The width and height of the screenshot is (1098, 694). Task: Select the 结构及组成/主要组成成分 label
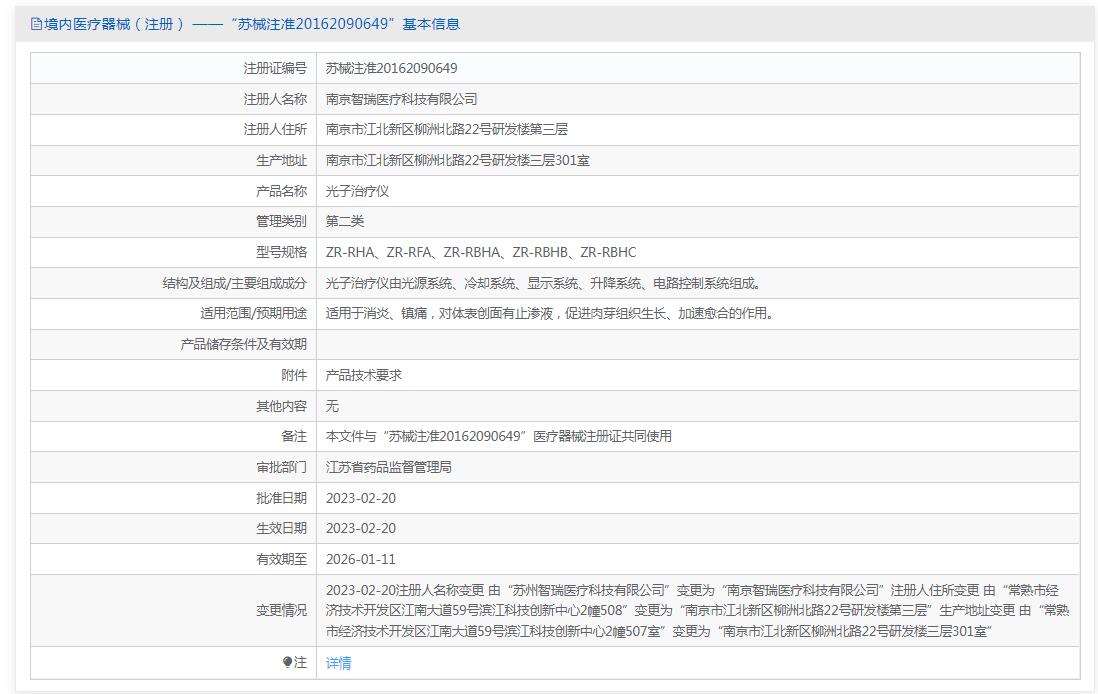(x=235, y=283)
